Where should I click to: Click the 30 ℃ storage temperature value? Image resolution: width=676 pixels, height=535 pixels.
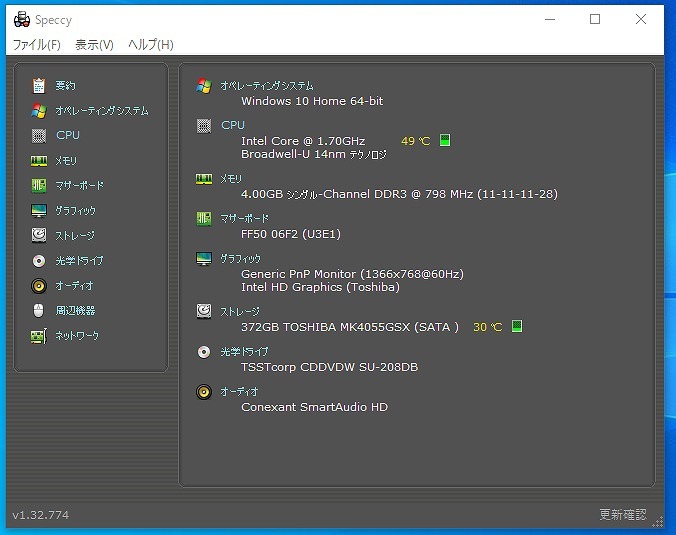click(488, 327)
